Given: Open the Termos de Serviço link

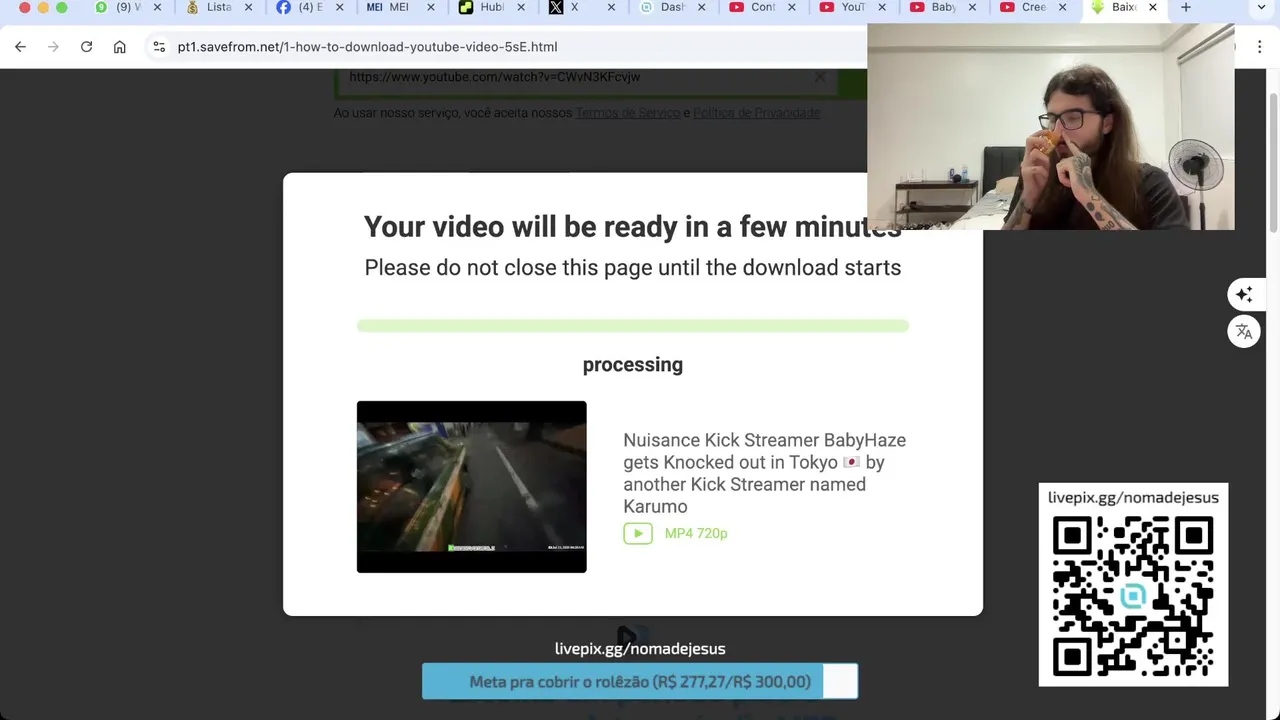Looking at the screenshot, I should point(628,113).
